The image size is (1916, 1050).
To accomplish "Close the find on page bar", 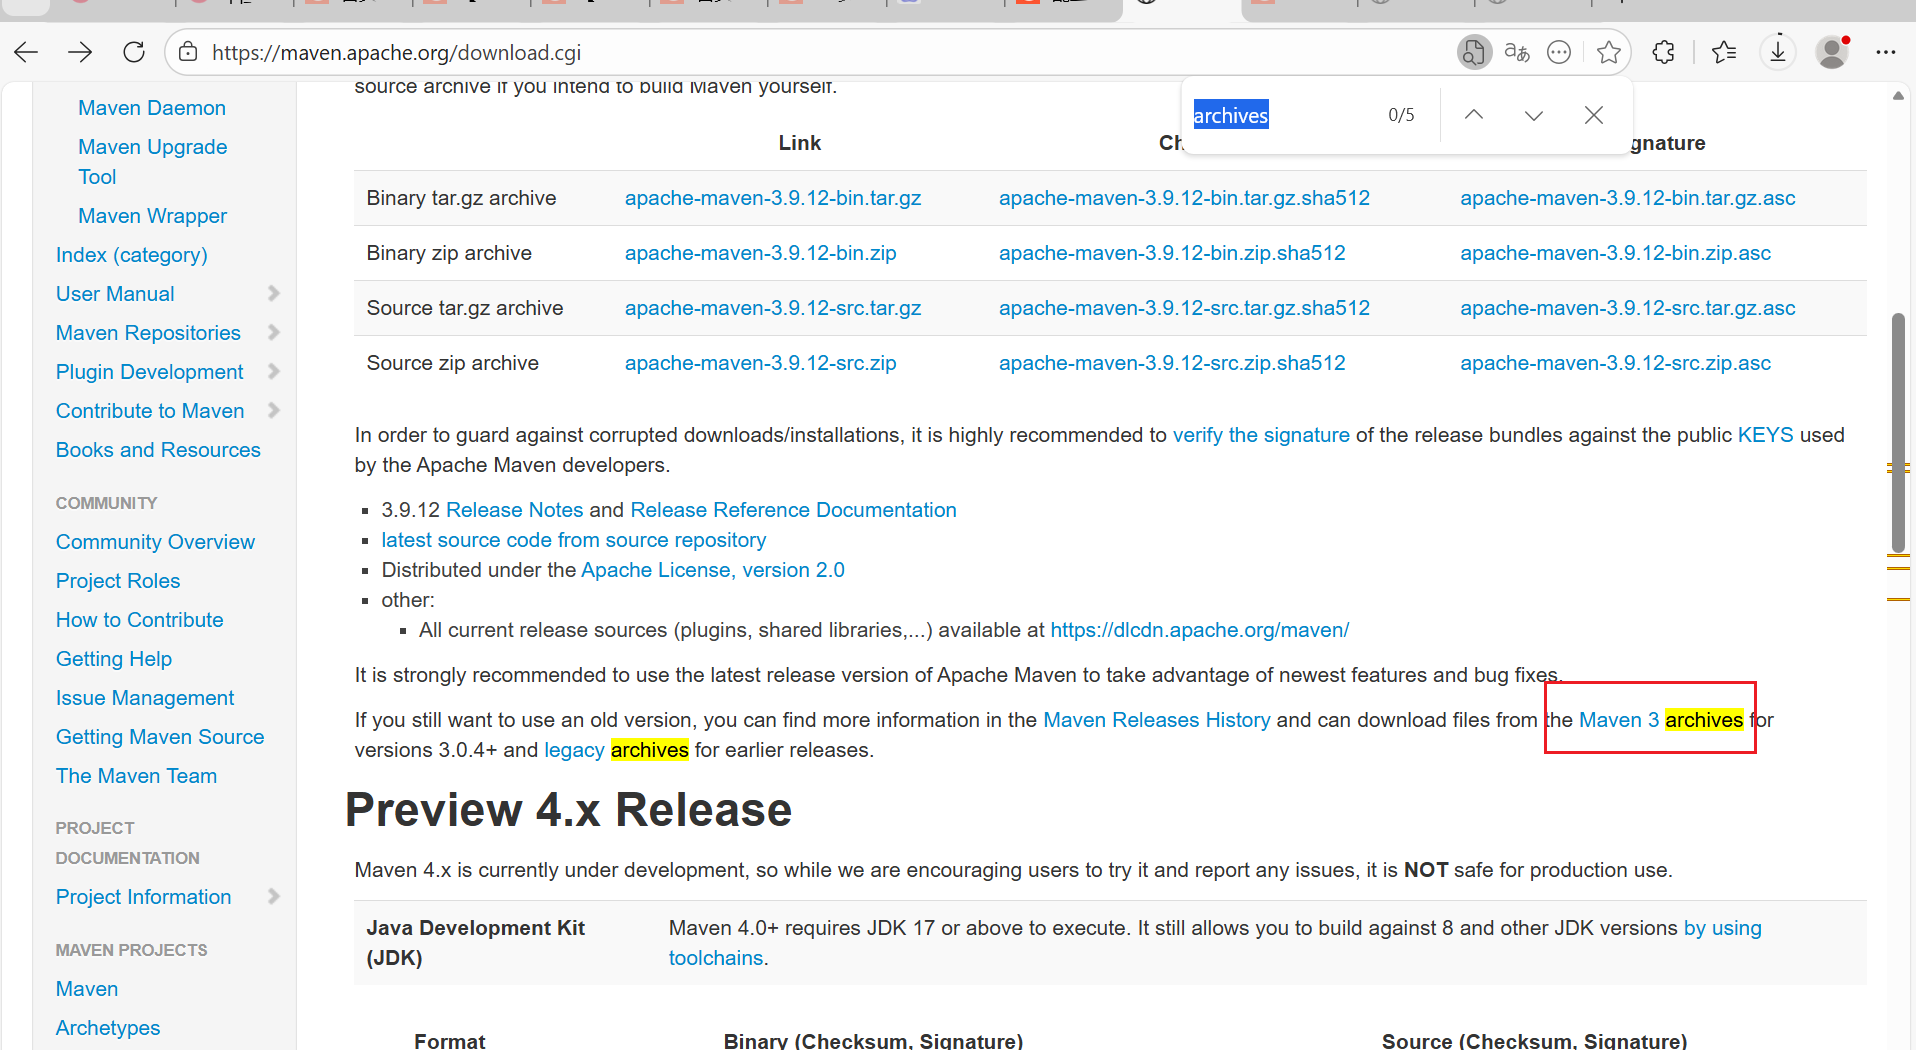I will (1594, 115).
